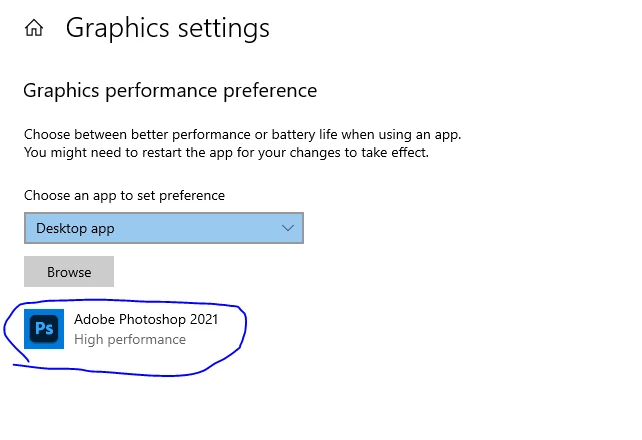This screenshot has width=642, height=440.
Task: Click the word 'Adobe' in the app entry
Action: tap(95, 319)
